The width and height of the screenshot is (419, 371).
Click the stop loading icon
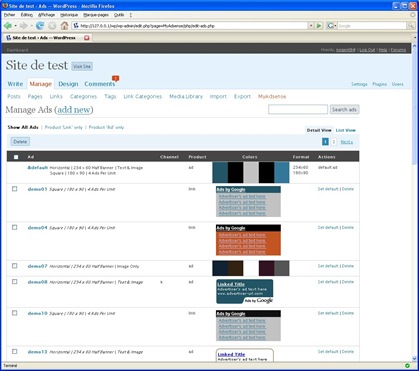click(52, 26)
